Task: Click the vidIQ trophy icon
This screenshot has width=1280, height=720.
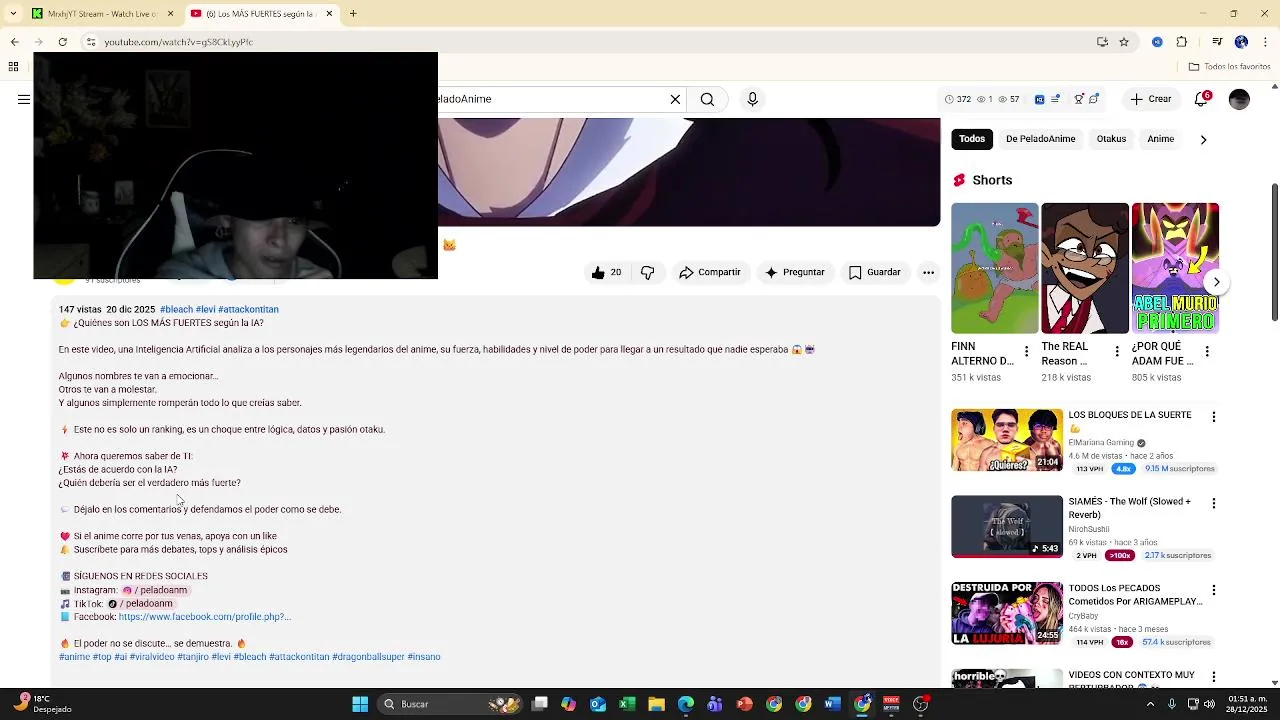Action: tap(1079, 99)
